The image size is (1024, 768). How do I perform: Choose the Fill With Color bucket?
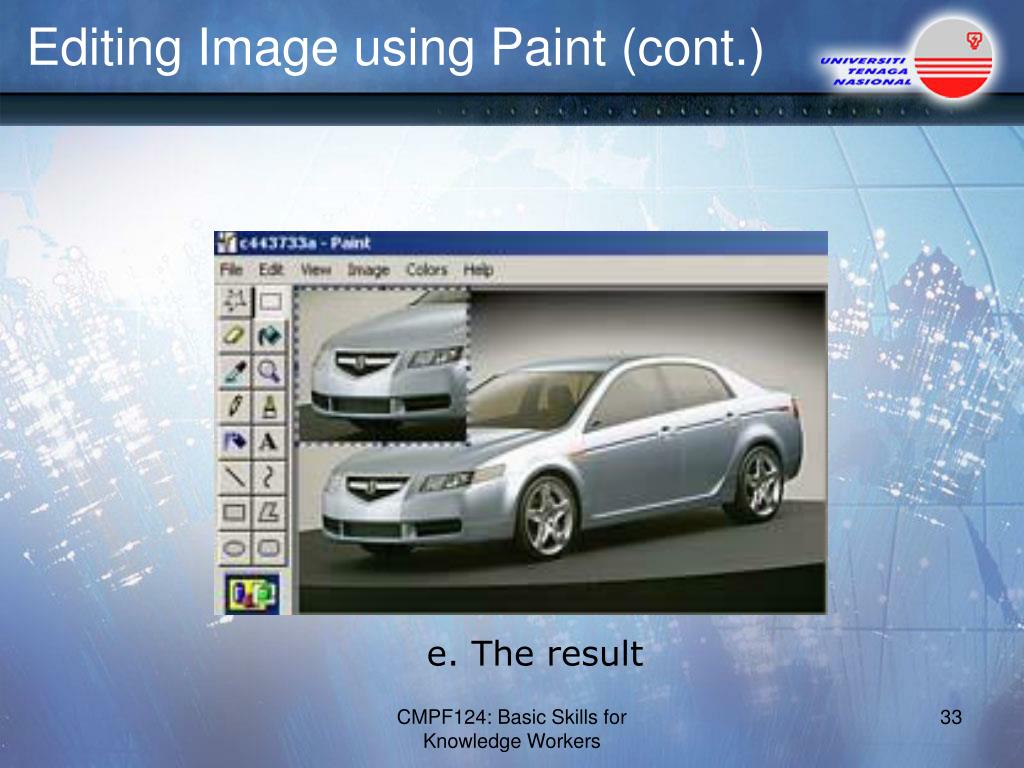tap(270, 336)
